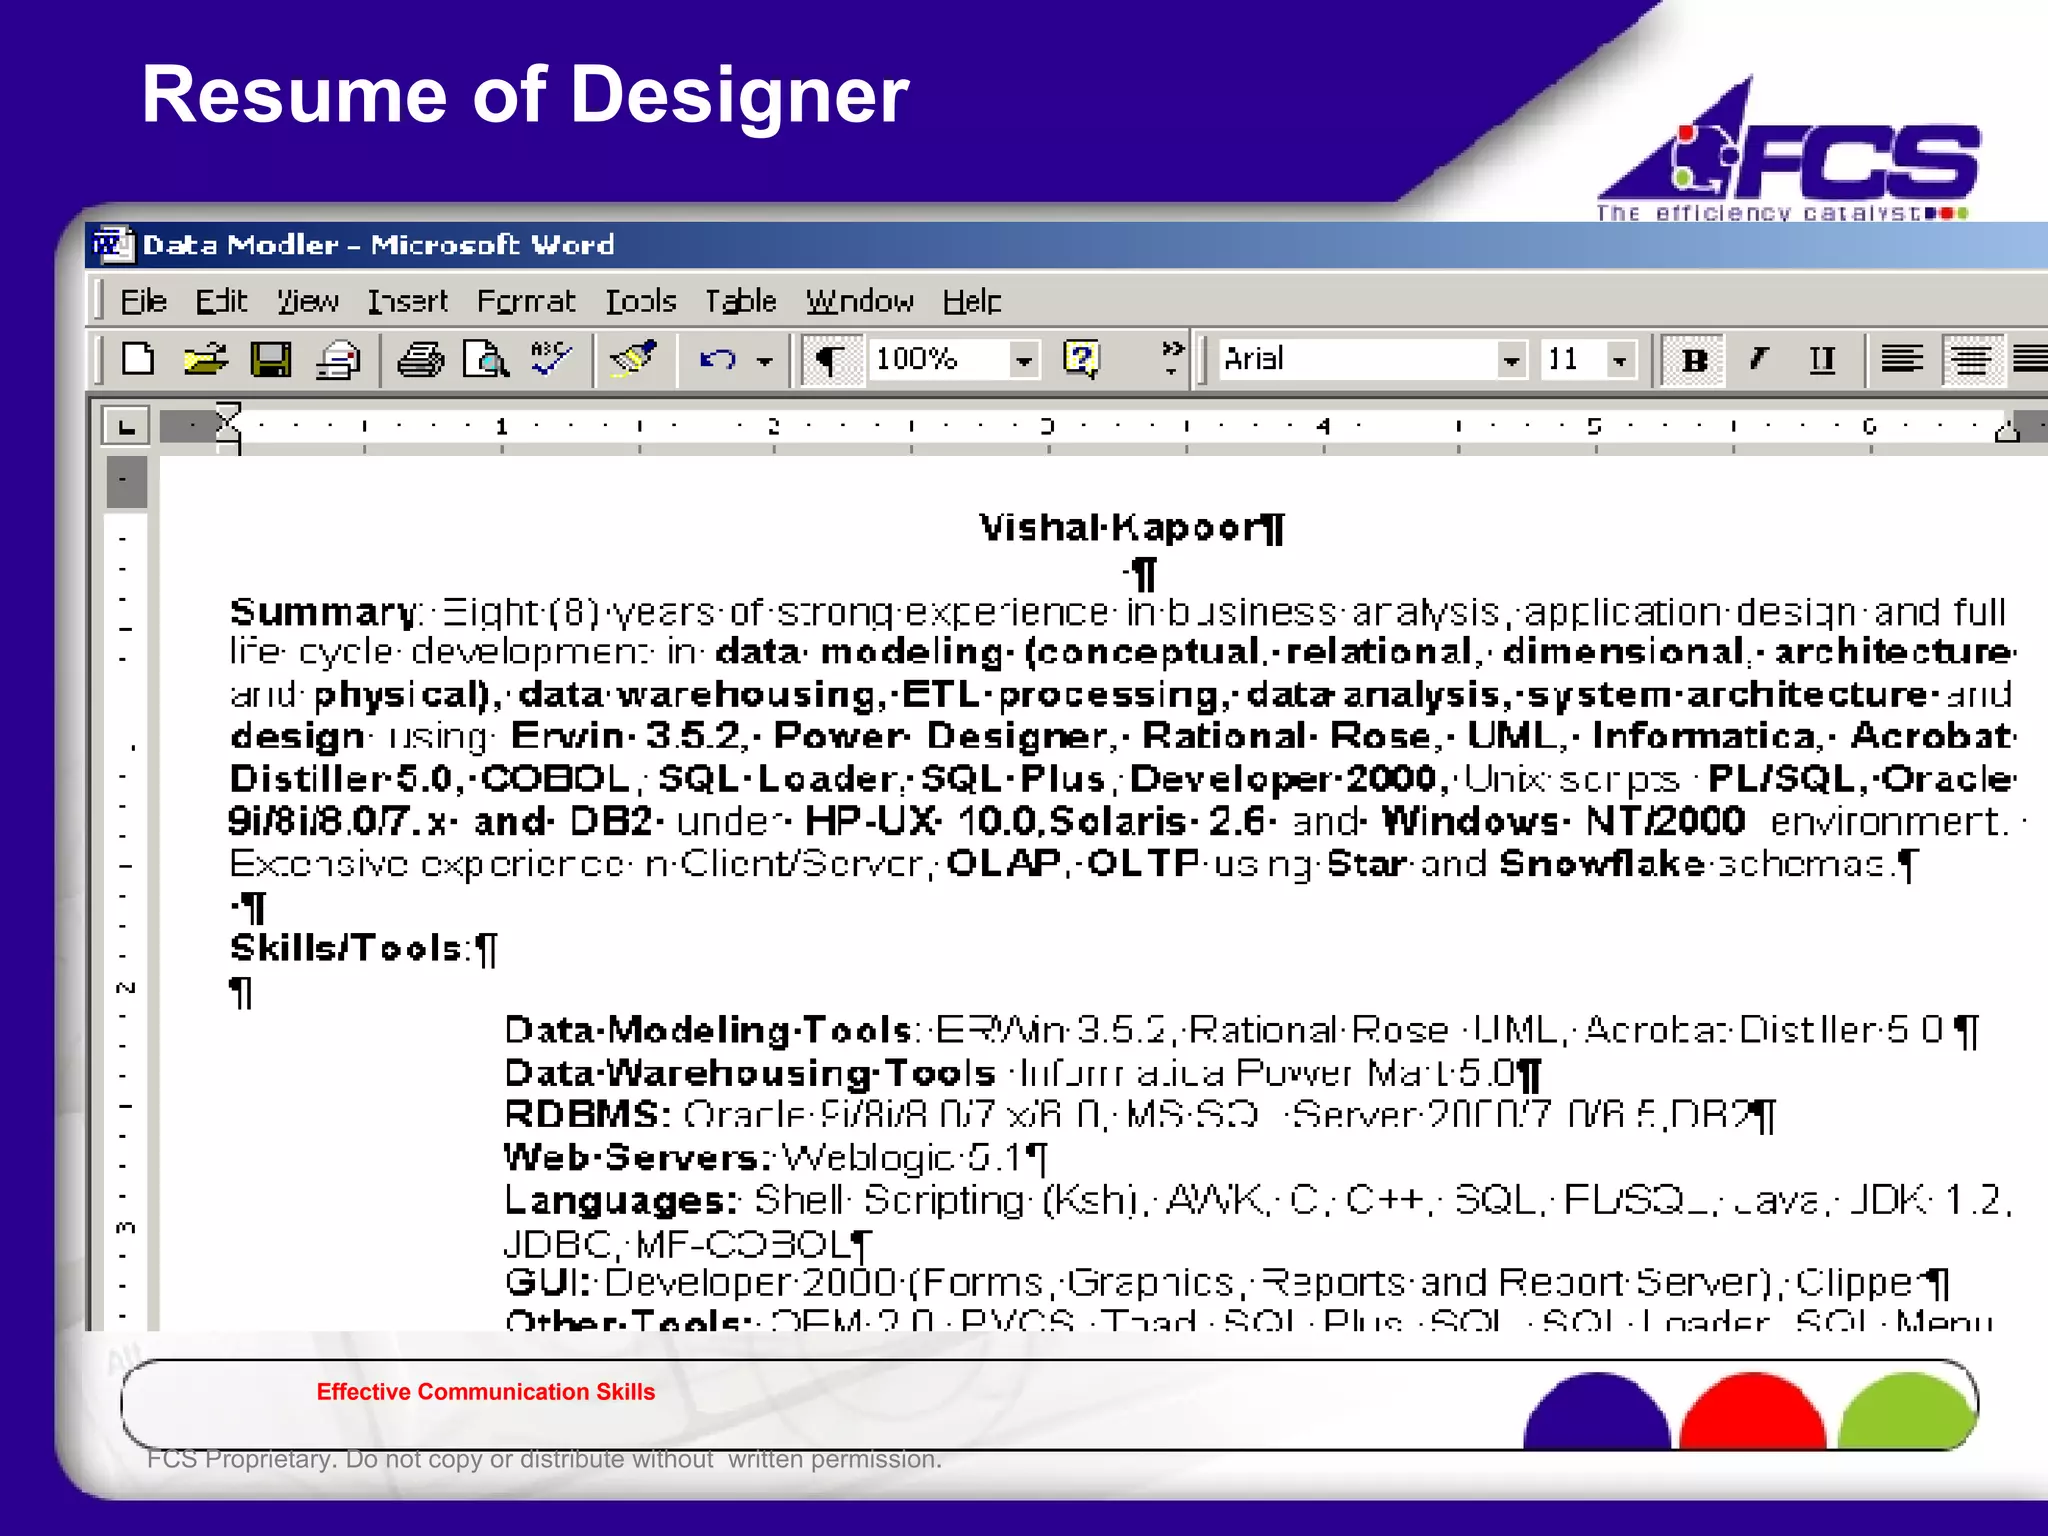The height and width of the screenshot is (1536, 2048).
Task: Open the font size 11 dropdown
Action: tap(1620, 359)
